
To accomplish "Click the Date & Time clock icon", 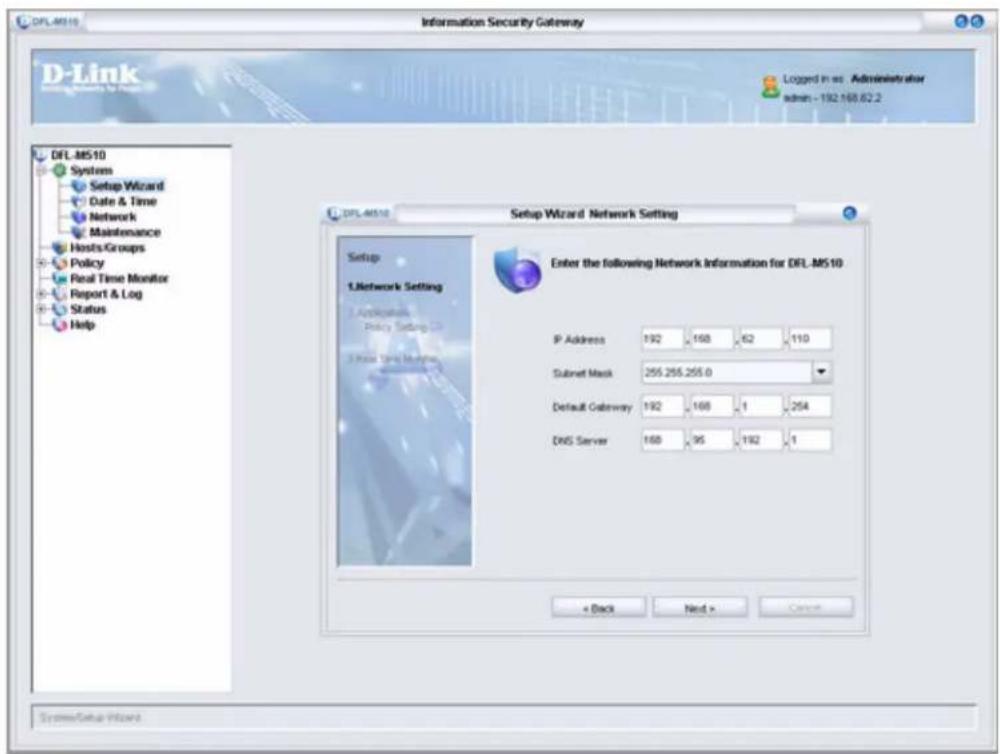I will tap(79, 202).
